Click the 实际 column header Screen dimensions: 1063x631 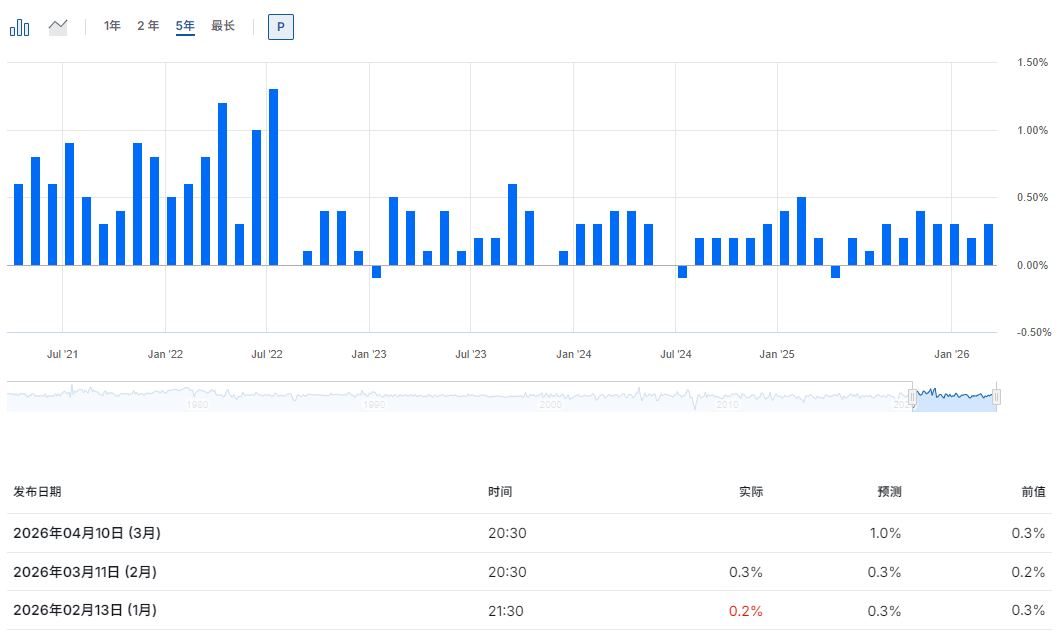750,492
